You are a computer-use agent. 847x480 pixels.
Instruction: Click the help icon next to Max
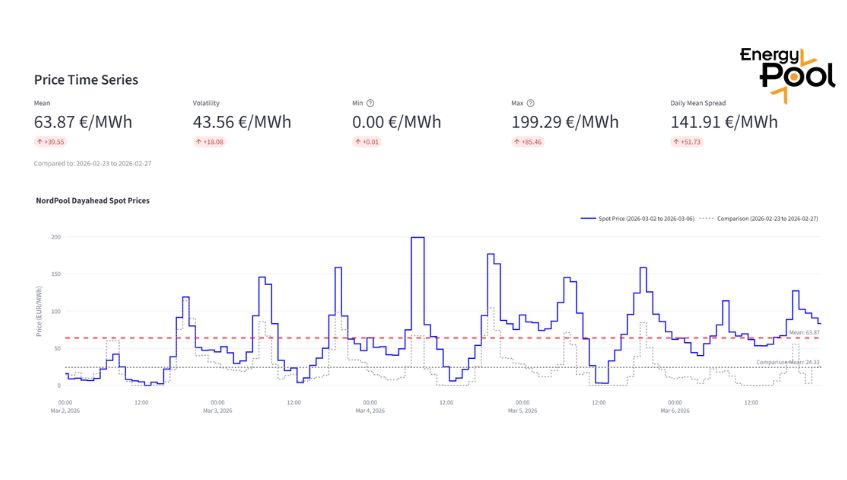point(530,103)
